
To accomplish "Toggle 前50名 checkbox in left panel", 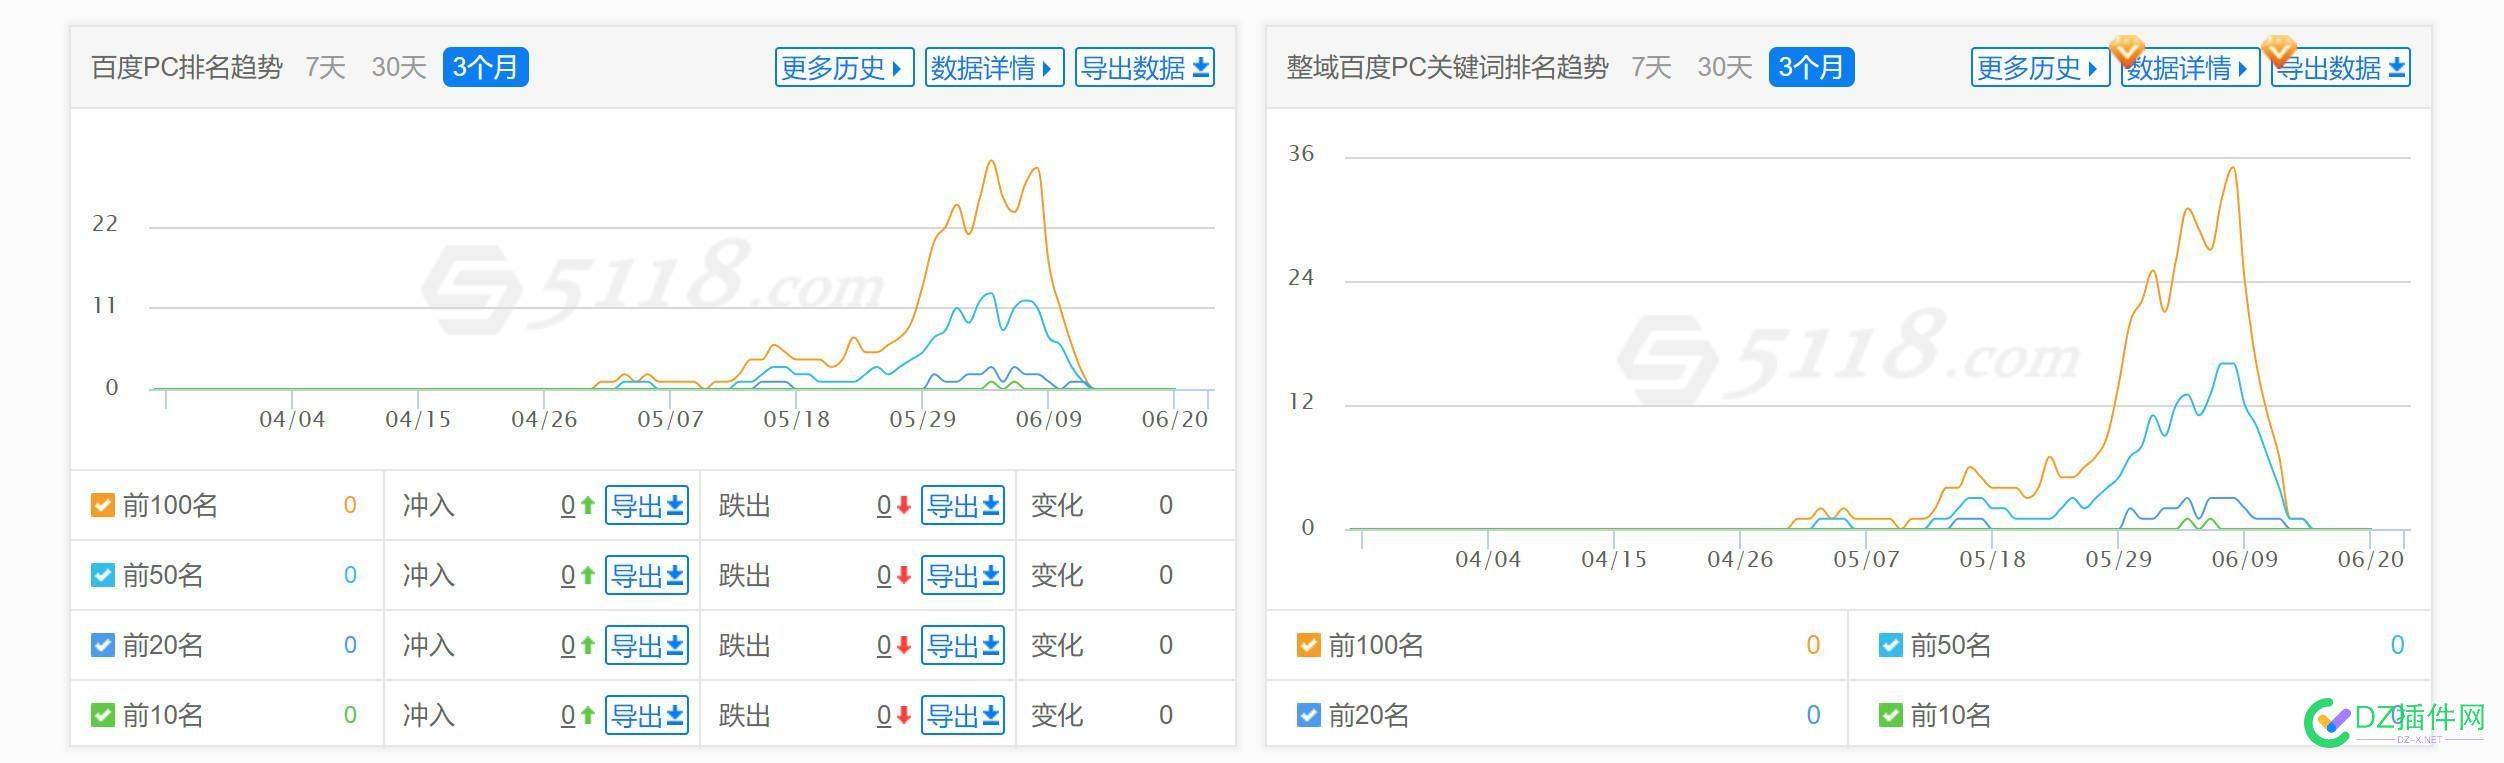I will 103,575.
